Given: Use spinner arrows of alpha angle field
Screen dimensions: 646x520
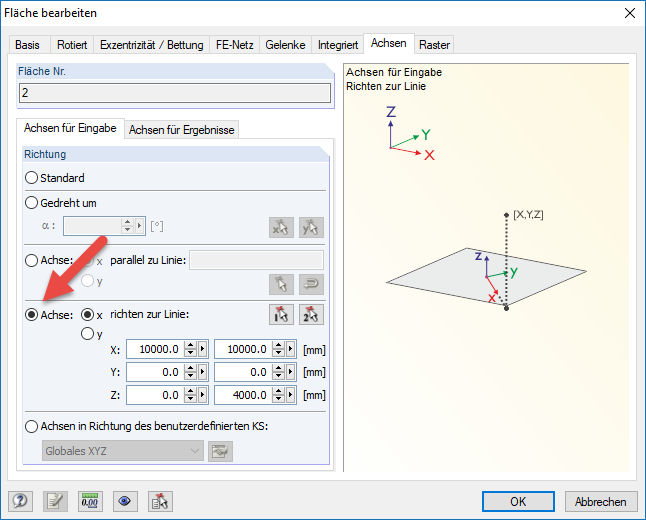Looking at the screenshot, I should (x=127, y=225).
